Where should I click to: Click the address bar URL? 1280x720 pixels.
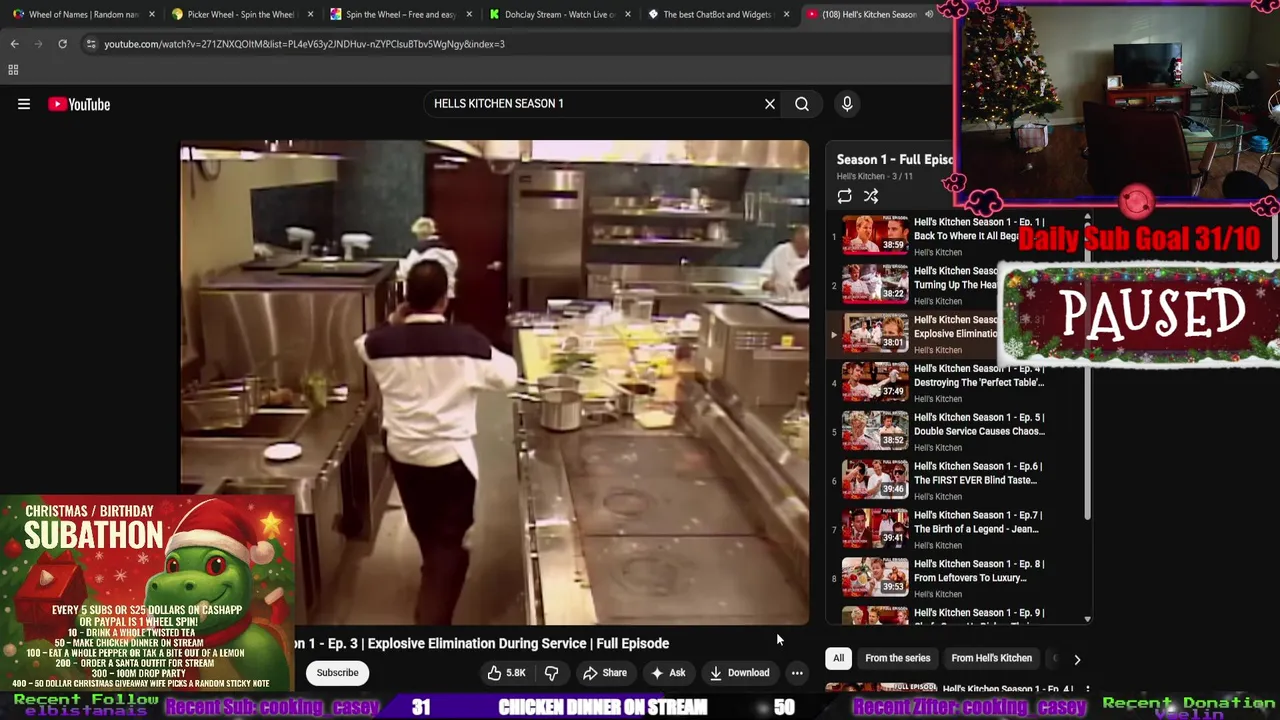tap(304, 44)
